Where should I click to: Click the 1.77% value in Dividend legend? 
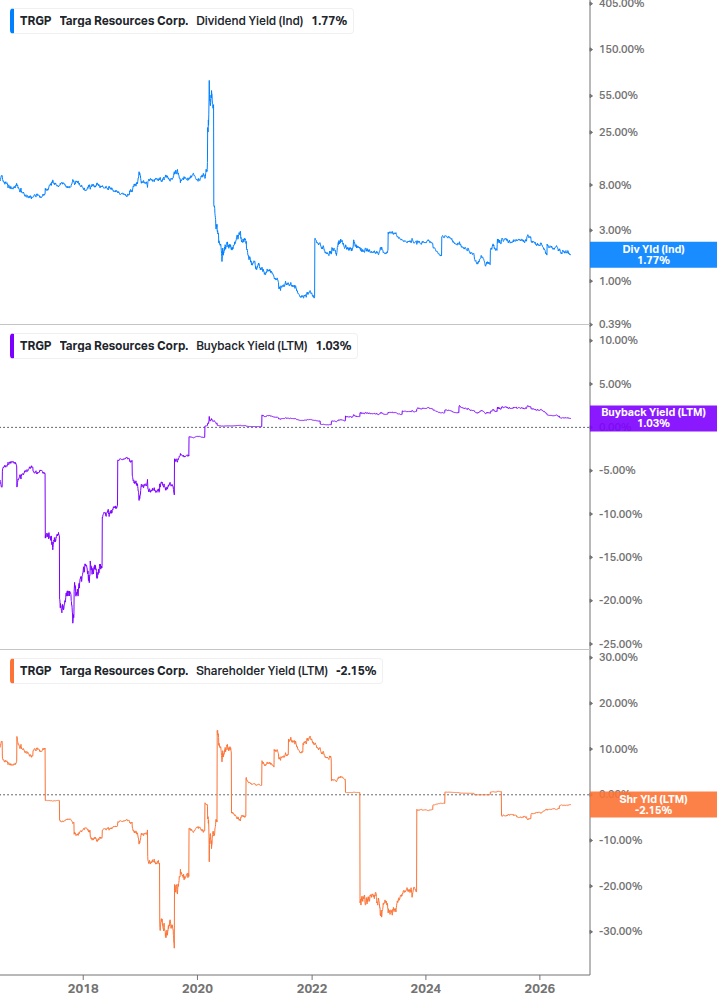pos(329,21)
